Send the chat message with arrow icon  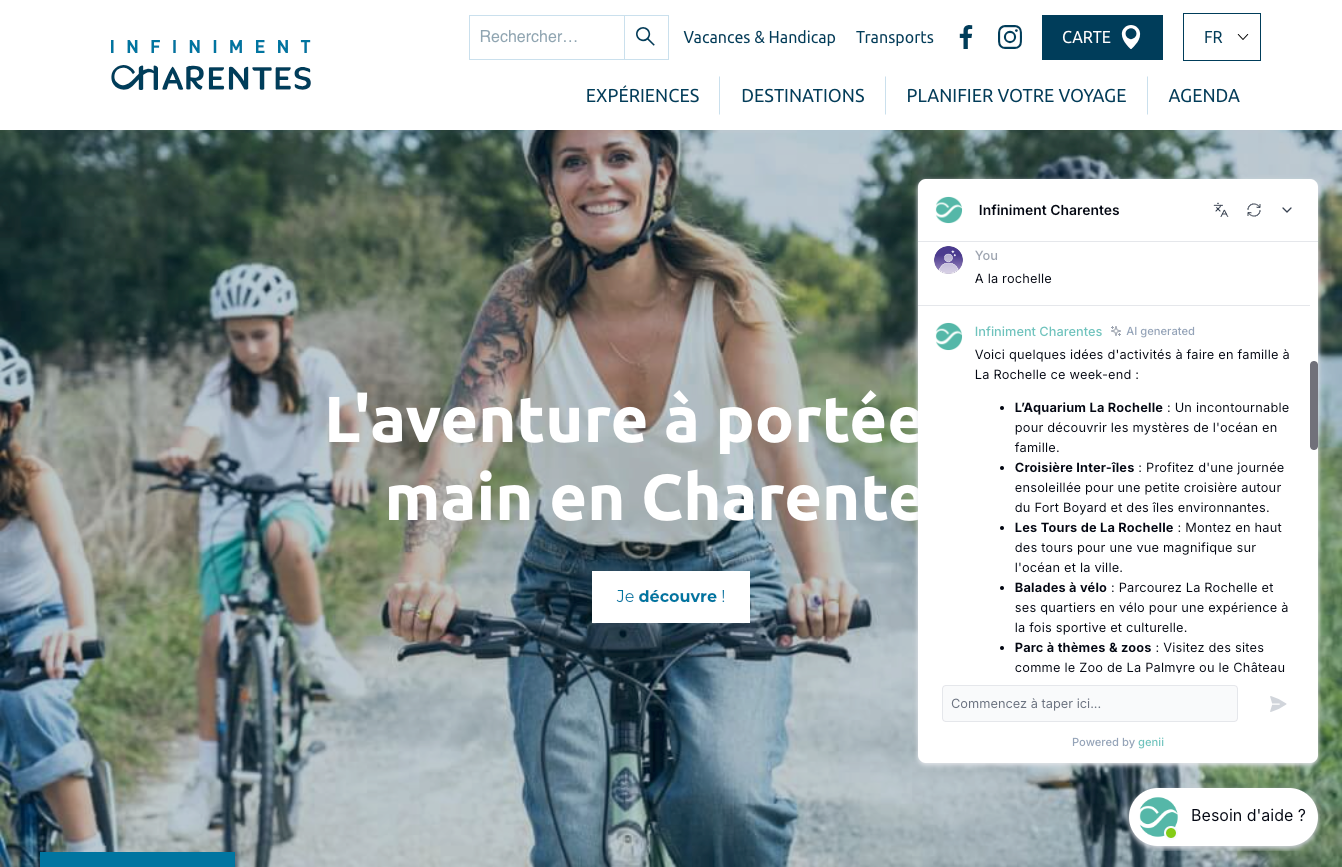[1278, 704]
